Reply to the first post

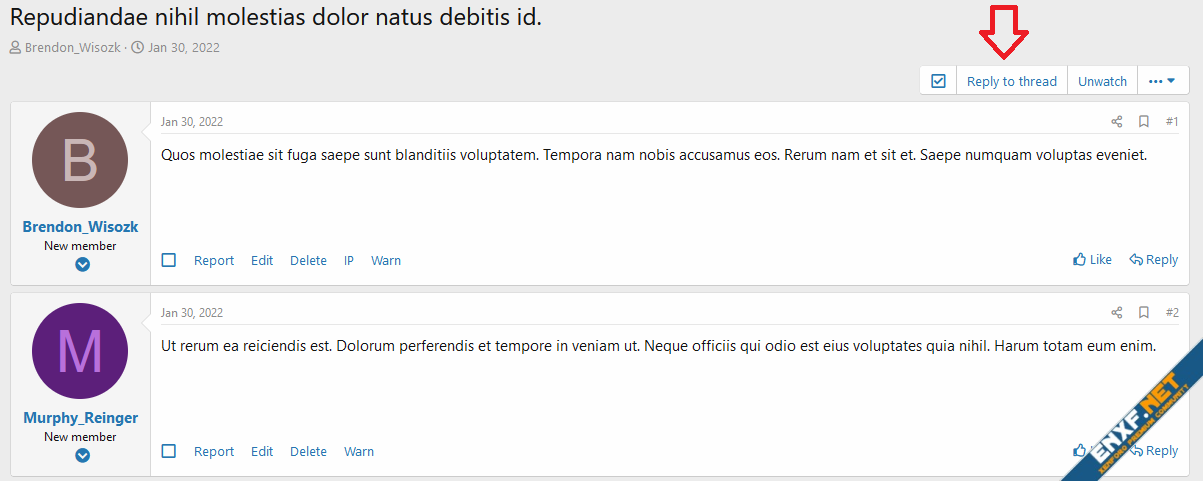1153,260
